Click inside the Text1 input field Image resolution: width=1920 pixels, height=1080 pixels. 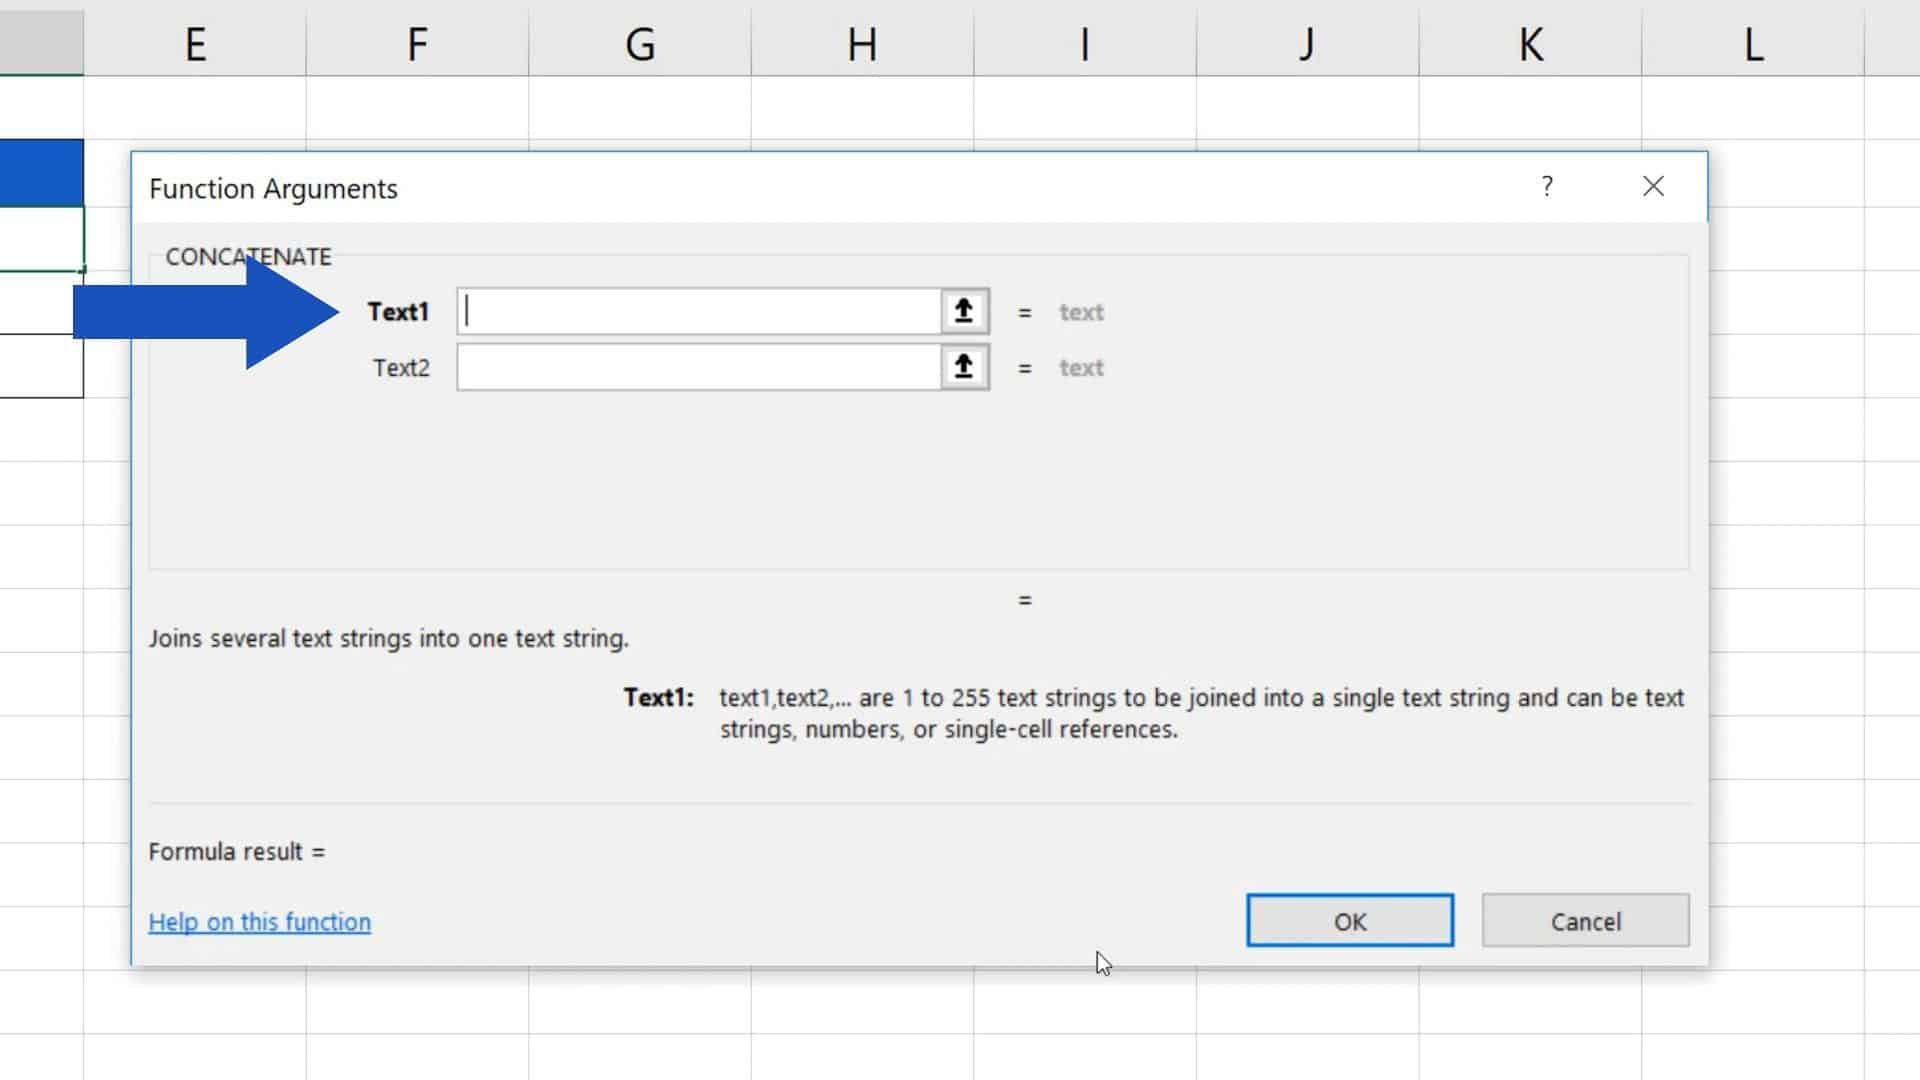click(700, 312)
